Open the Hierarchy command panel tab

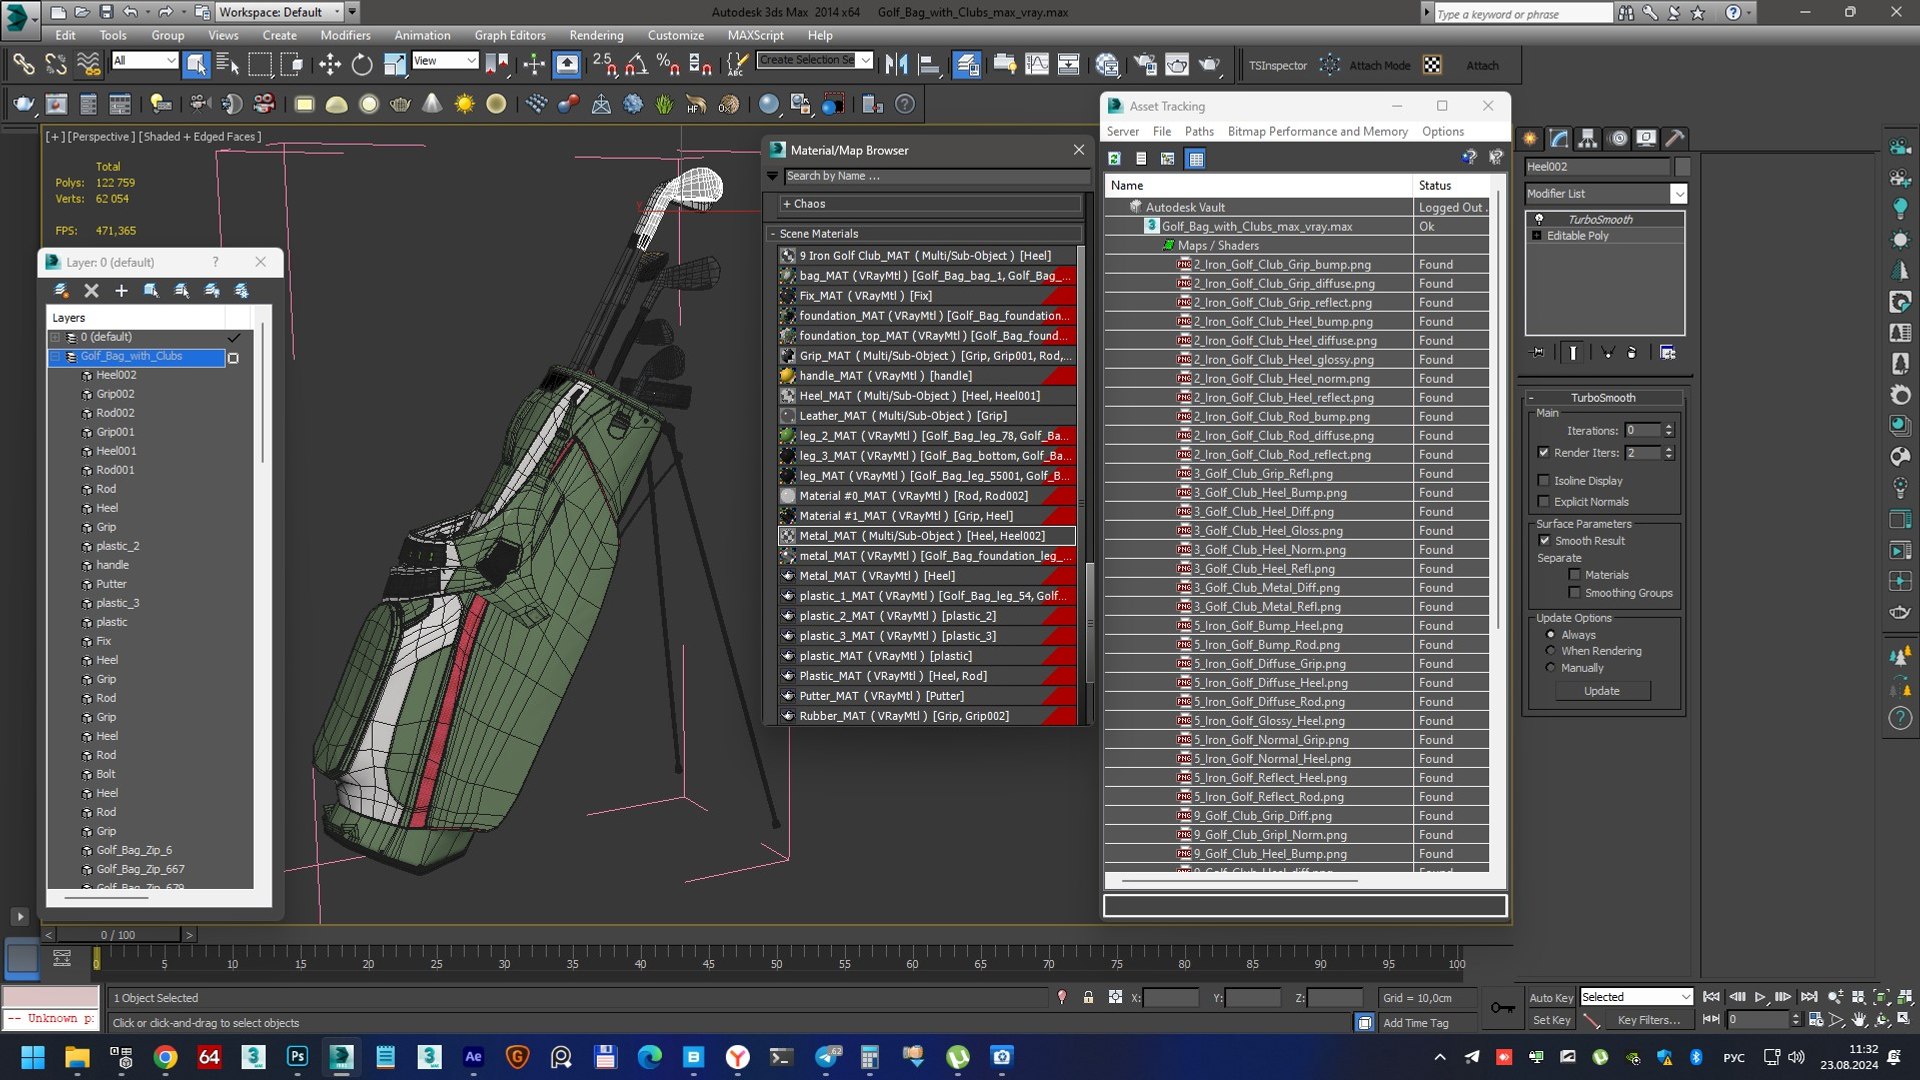coord(1588,138)
